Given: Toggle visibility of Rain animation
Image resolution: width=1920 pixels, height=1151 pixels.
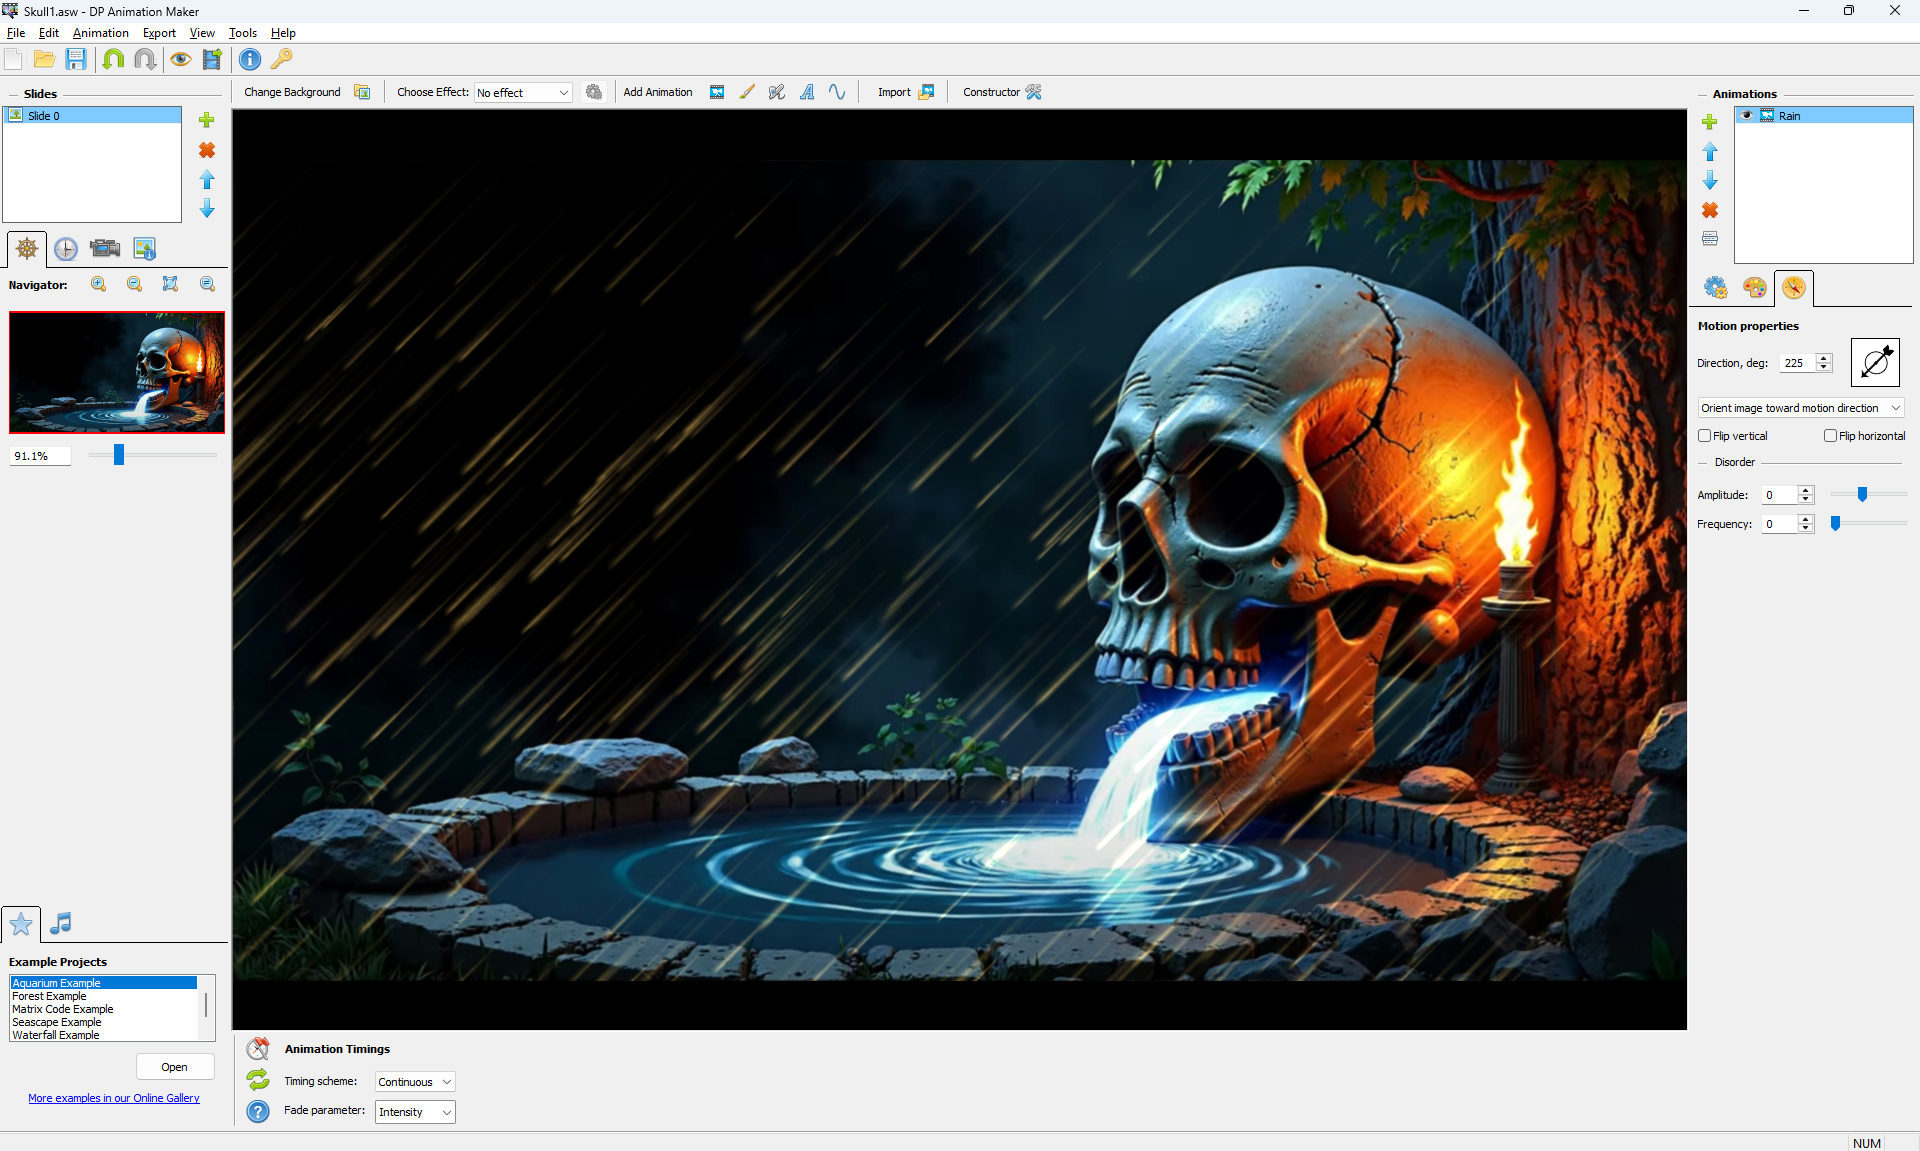Looking at the screenshot, I should point(1747,116).
